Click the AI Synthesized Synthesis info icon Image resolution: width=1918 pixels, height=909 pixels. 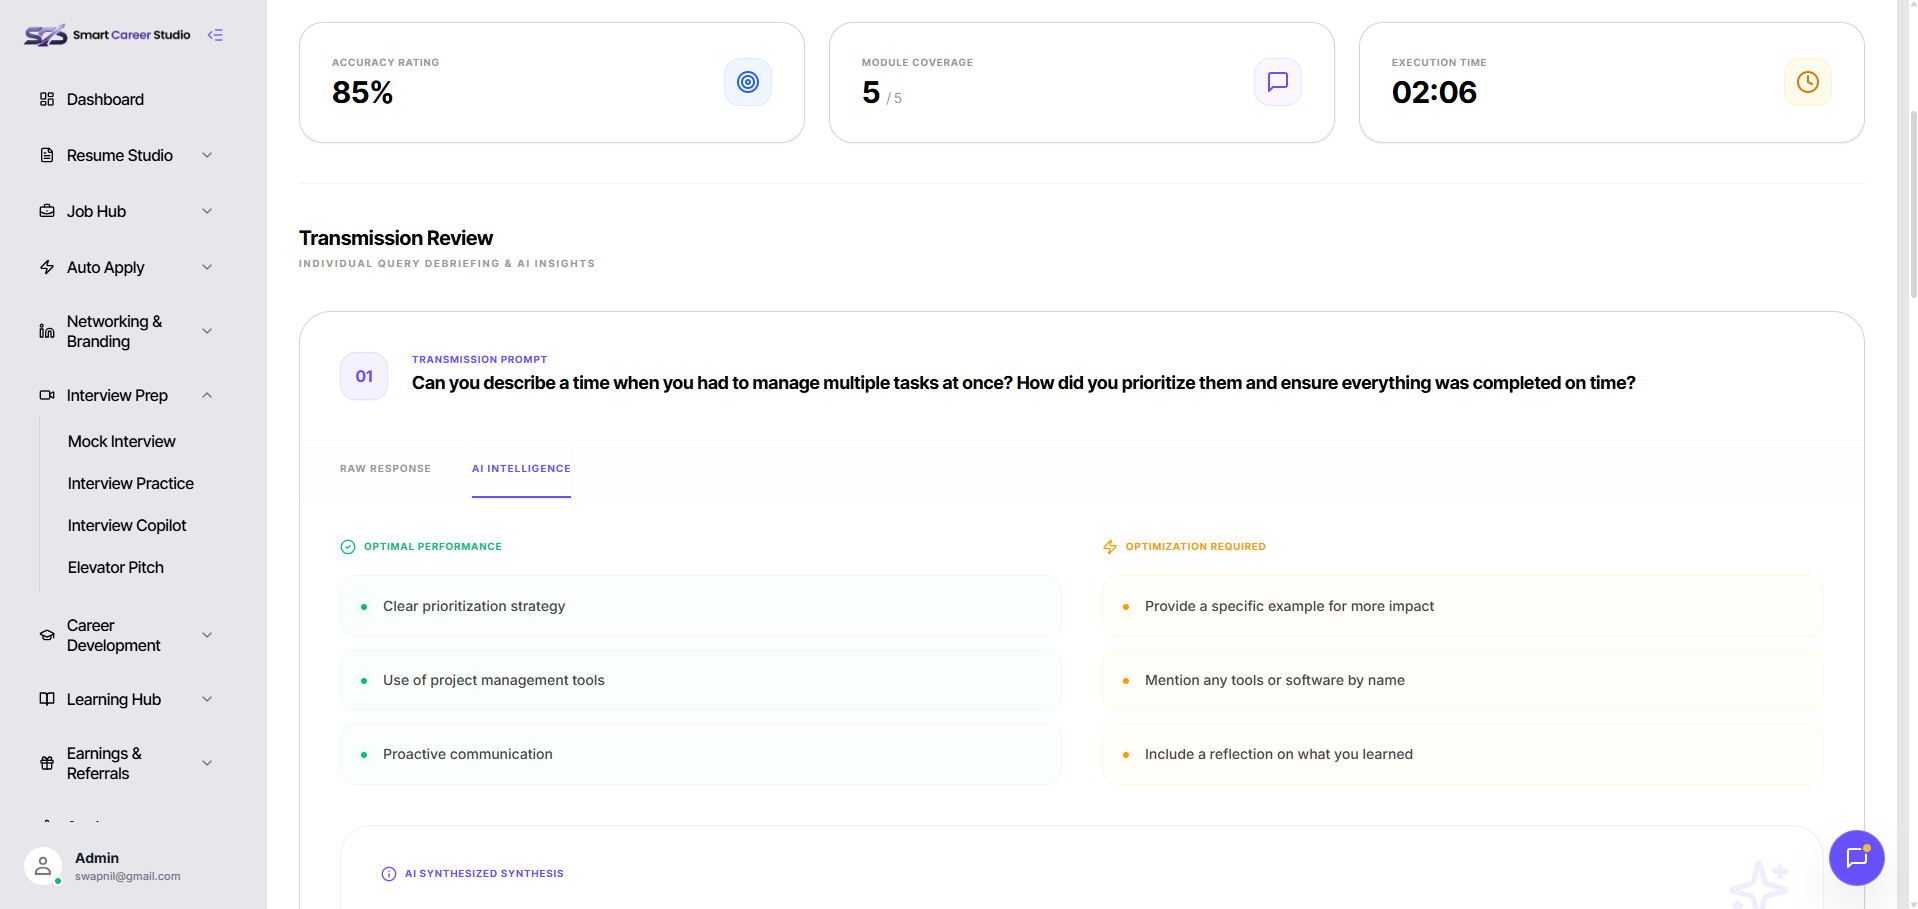389,874
